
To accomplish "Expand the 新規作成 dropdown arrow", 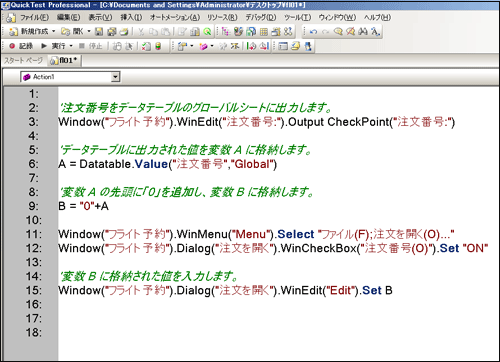I will pyautogui.click(x=53, y=32).
